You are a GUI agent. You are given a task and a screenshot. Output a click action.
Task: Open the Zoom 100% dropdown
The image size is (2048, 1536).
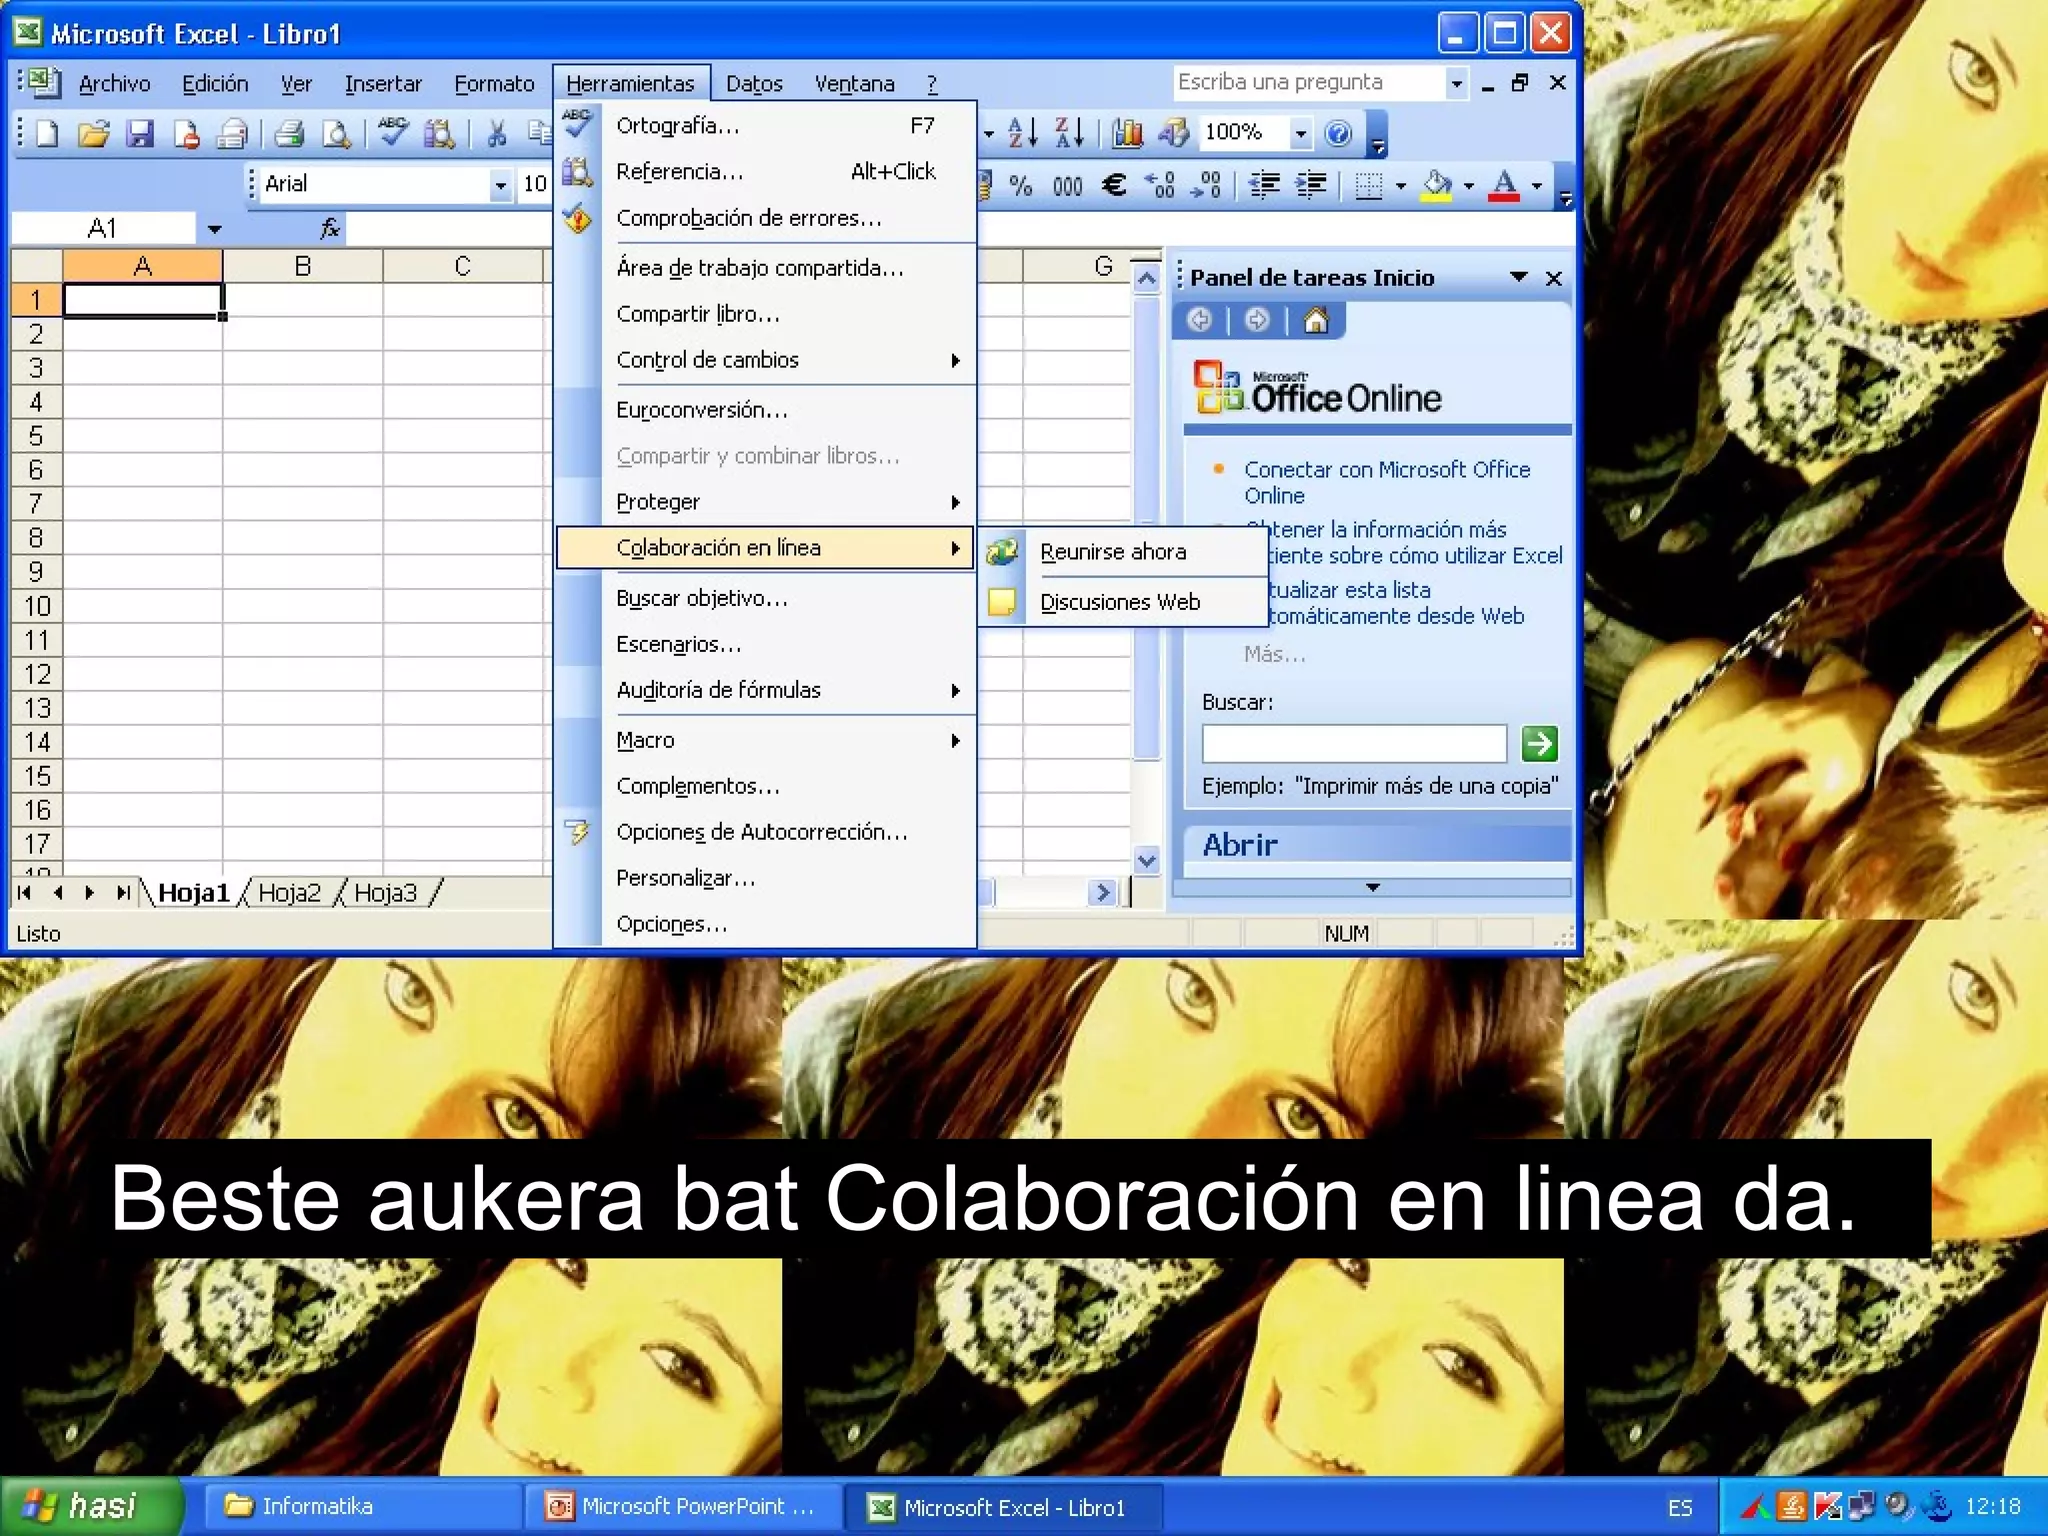click(1300, 132)
